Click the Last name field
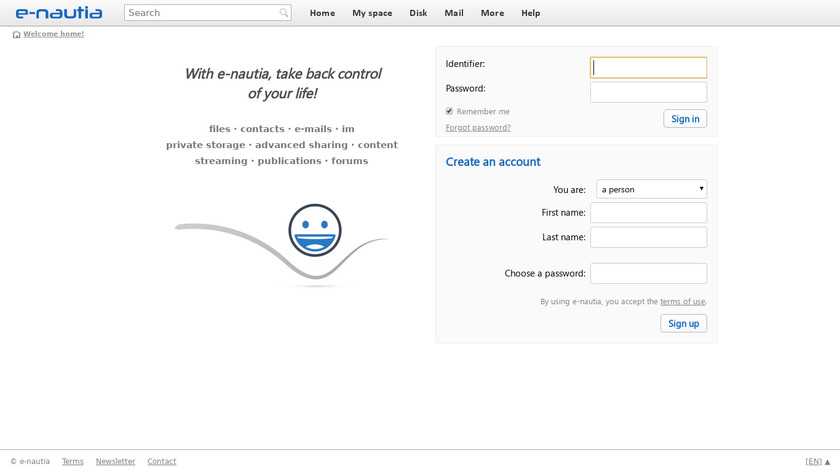Viewport: 840px width, 472px height. coord(648,237)
